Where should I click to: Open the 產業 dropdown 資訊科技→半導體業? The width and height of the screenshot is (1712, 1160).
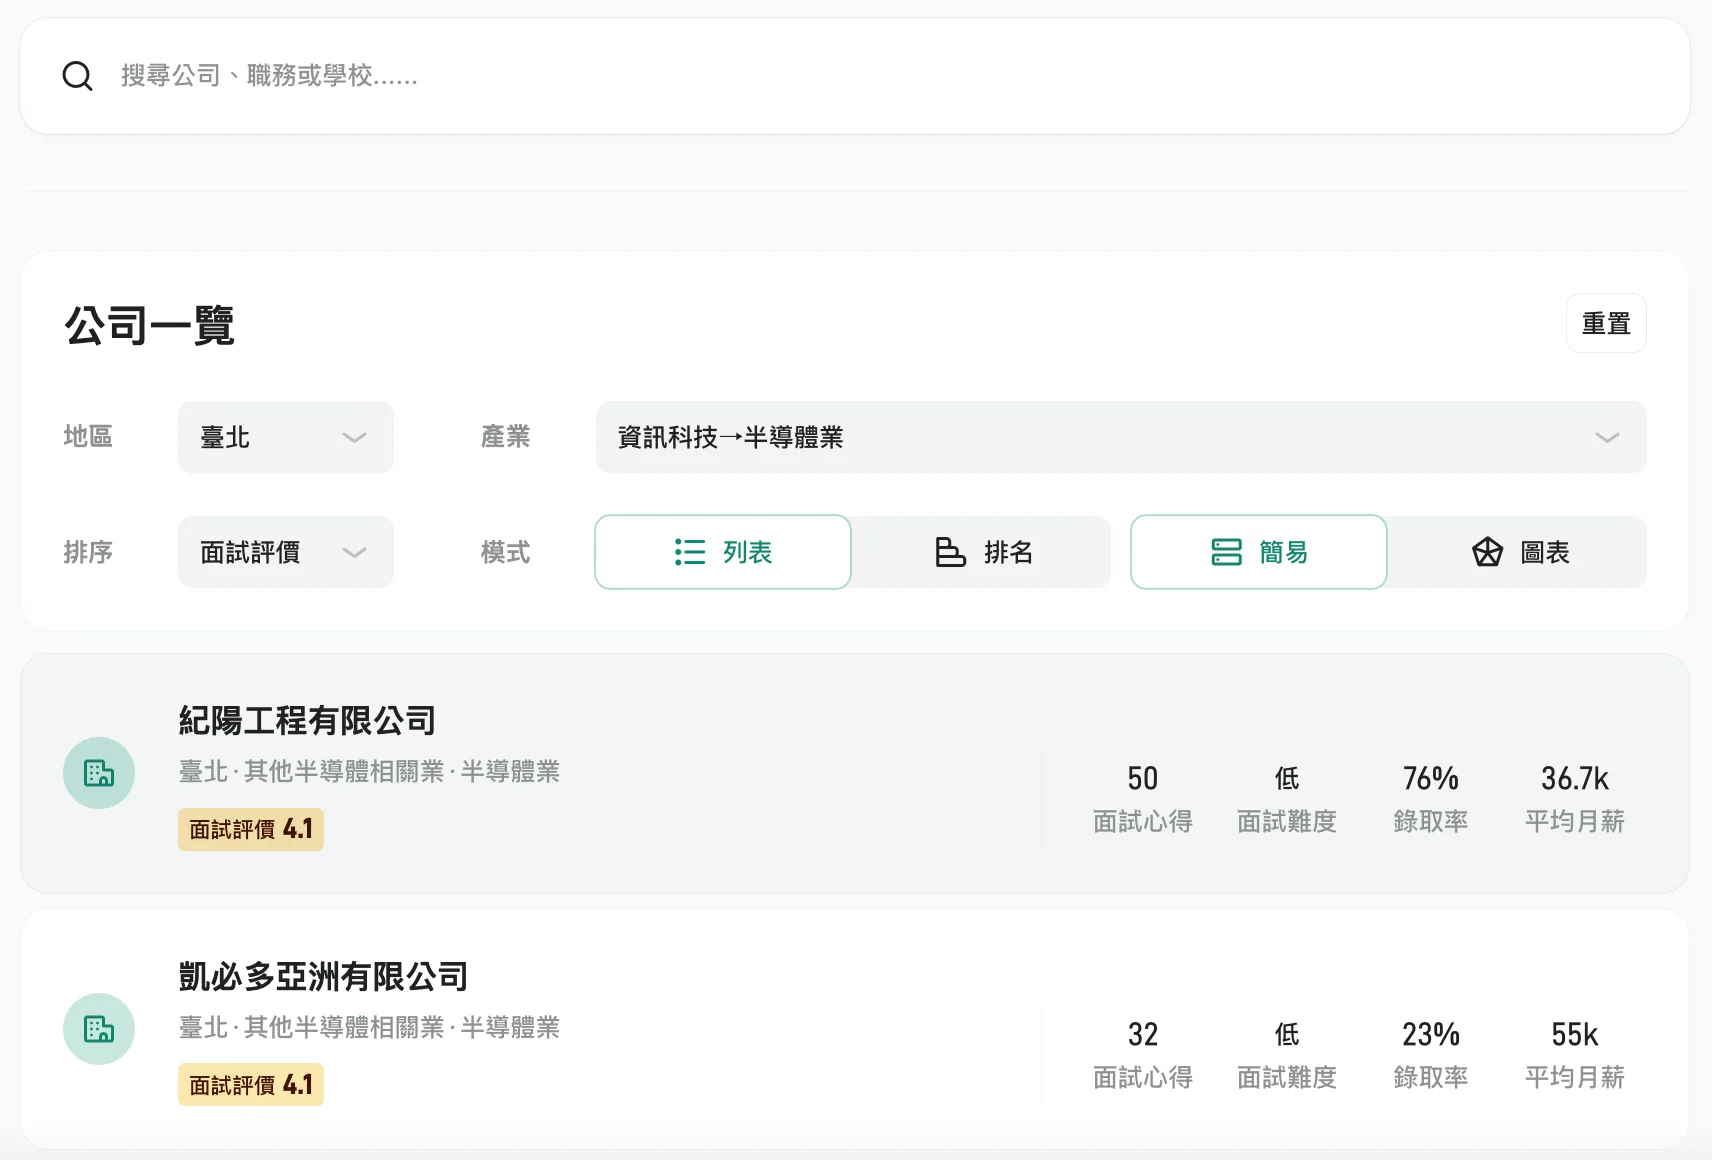(1121, 437)
